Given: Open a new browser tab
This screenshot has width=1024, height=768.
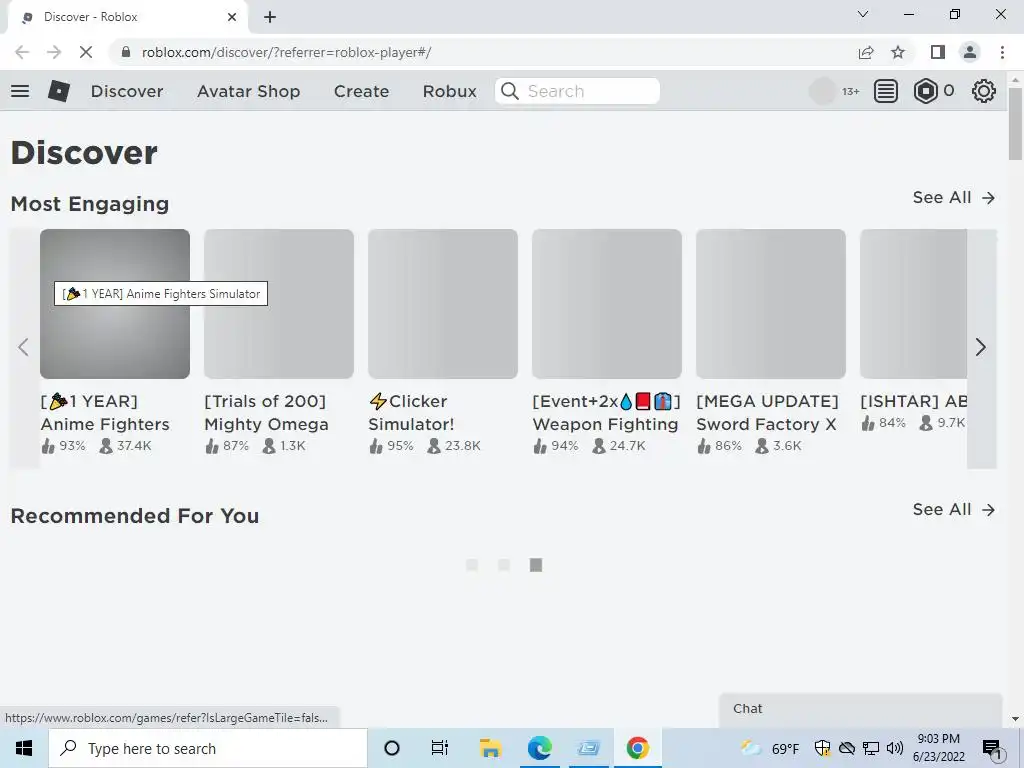Looking at the screenshot, I should tap(270, 17).
